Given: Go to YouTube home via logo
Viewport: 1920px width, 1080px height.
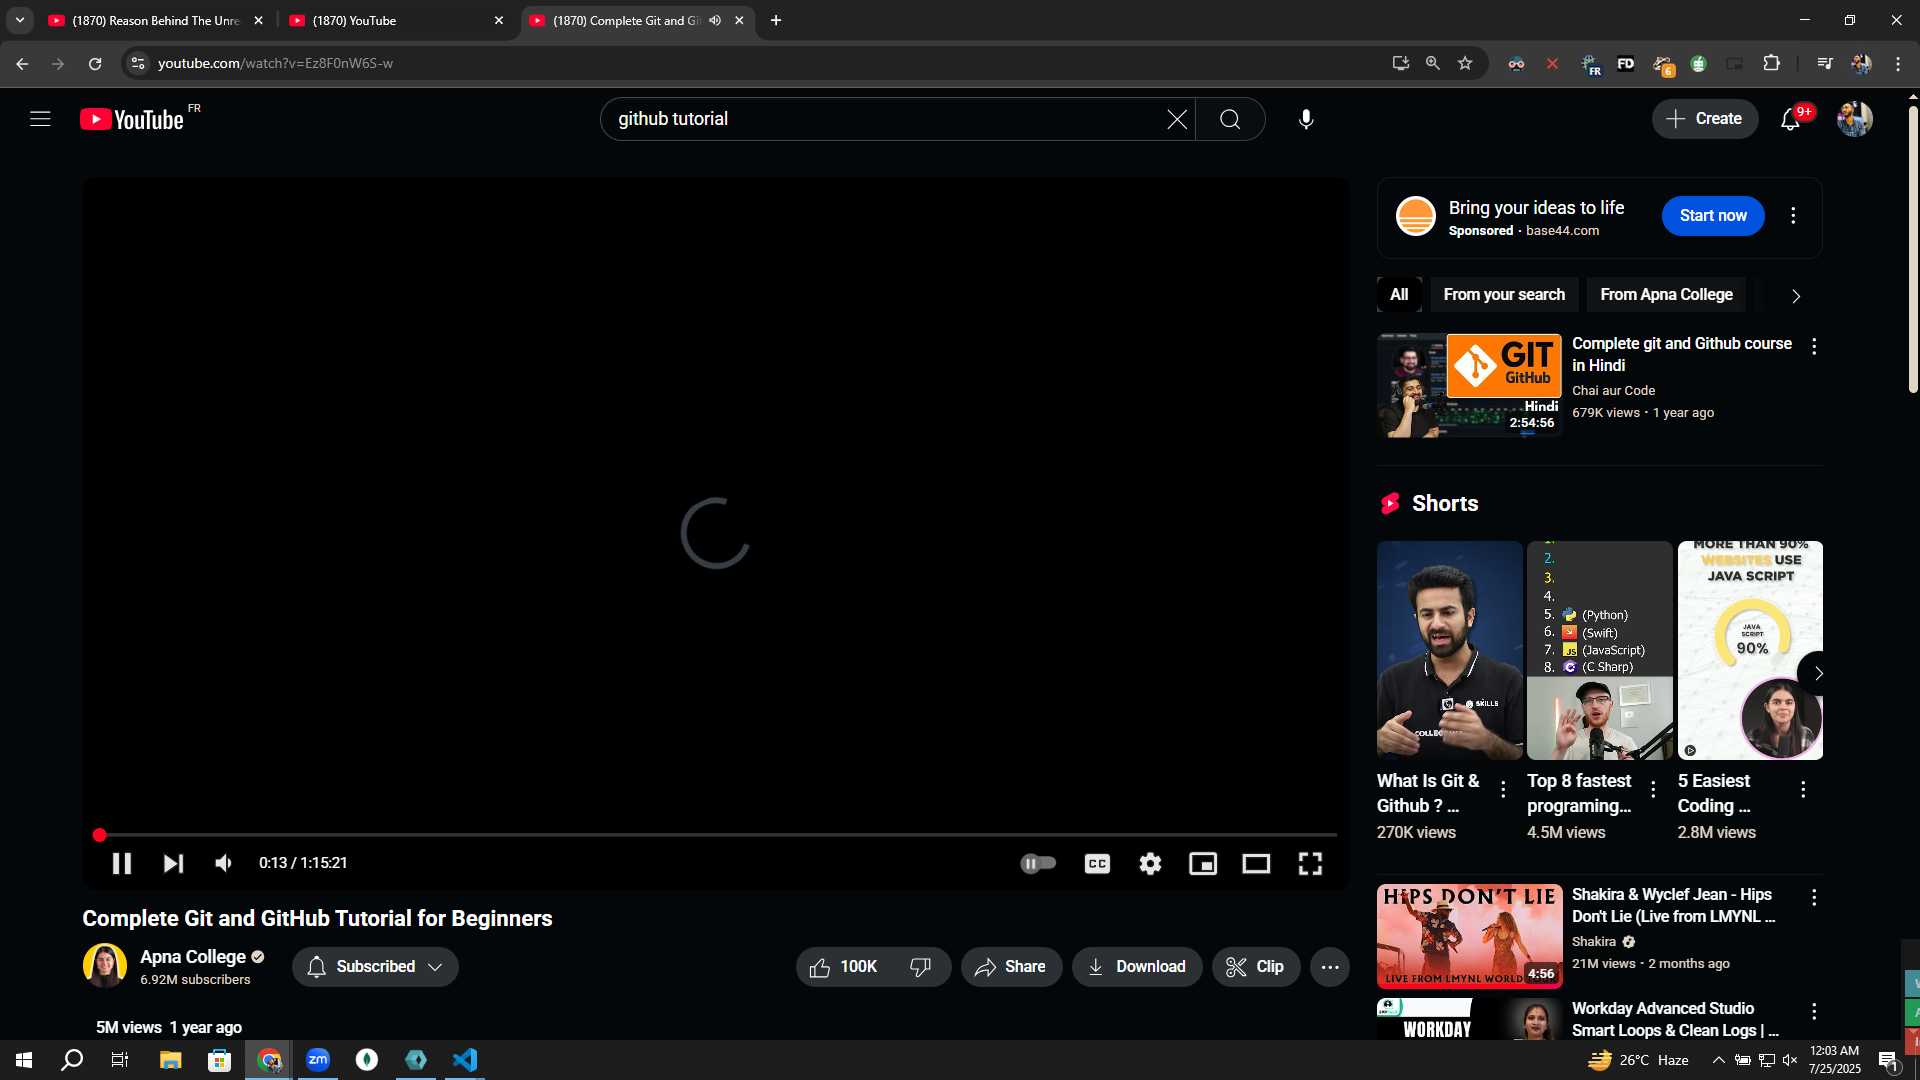Looking at the screenshot, I should (x=132, y=119).
